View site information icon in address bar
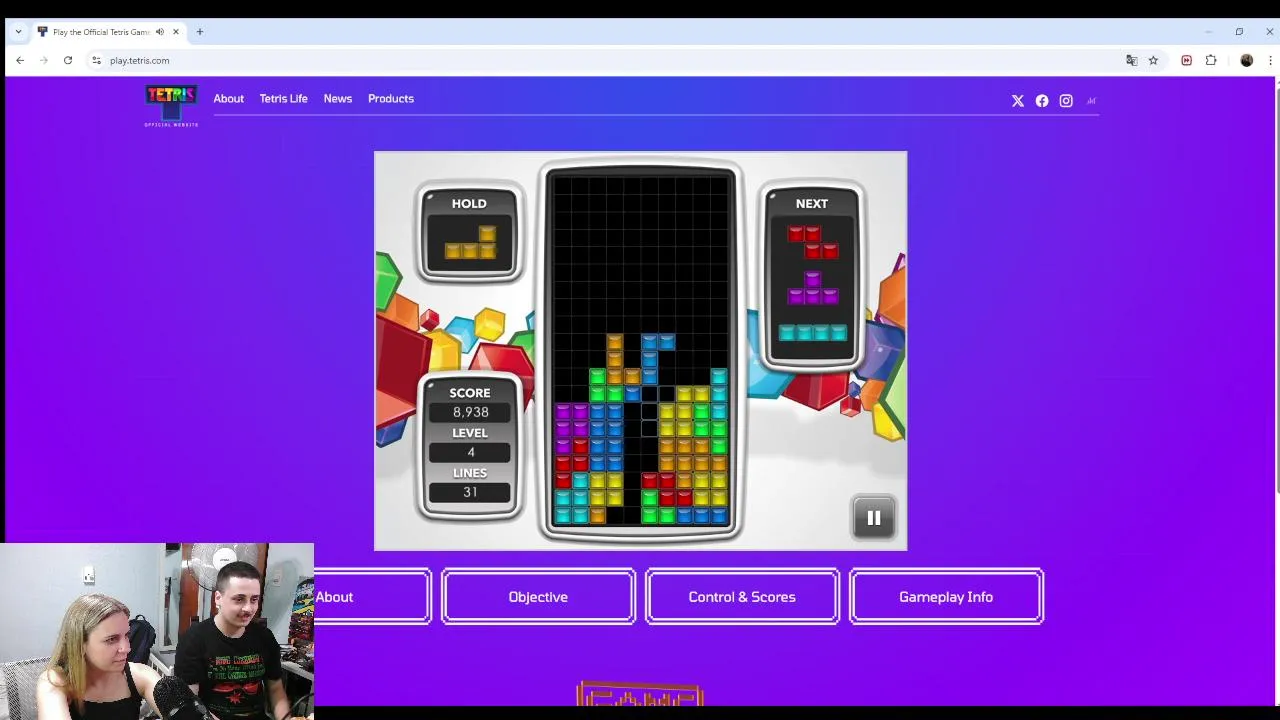Screen dimensions: 1280x720 click(x=96, y=60)
